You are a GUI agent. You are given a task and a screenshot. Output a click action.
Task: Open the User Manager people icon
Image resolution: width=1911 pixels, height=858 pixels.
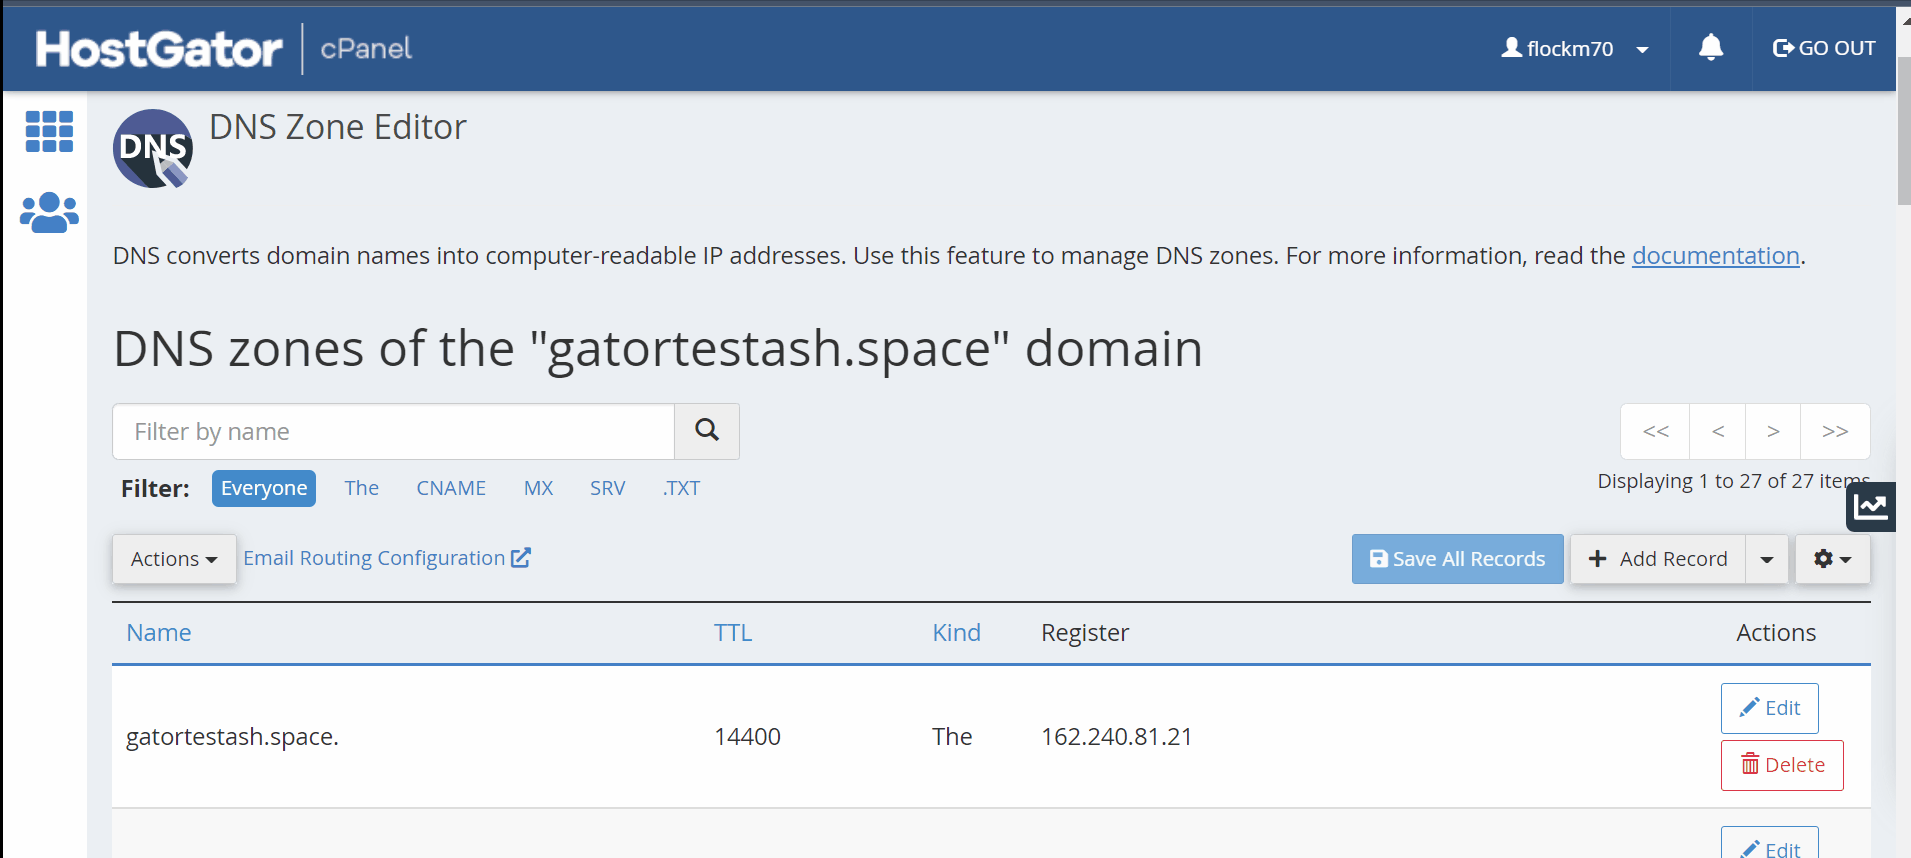coord(49,212)
